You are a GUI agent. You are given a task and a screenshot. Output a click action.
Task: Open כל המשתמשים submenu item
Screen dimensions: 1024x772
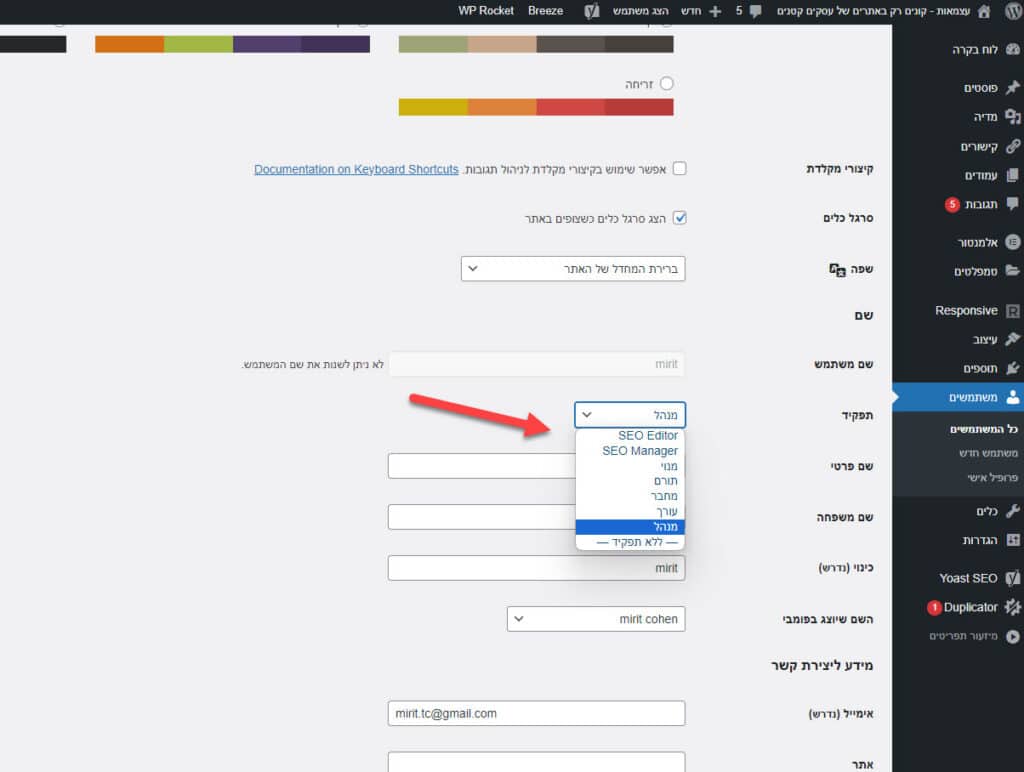point(984,429)
